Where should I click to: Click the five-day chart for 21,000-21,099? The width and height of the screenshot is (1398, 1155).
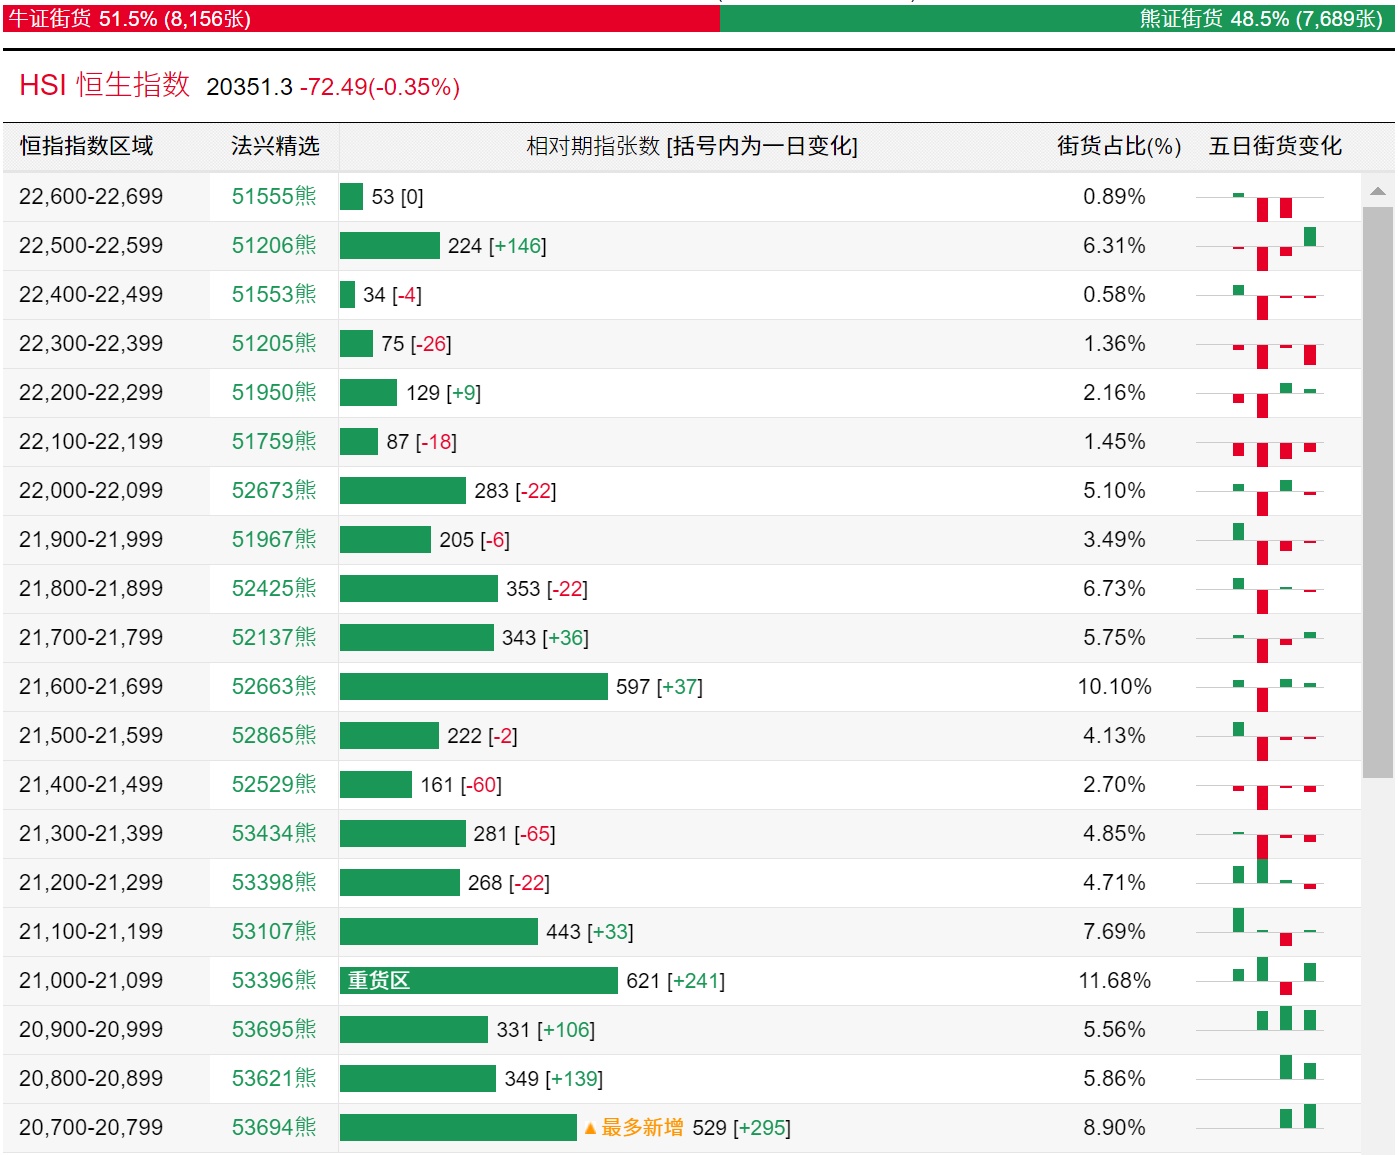tap(1260, 977)
